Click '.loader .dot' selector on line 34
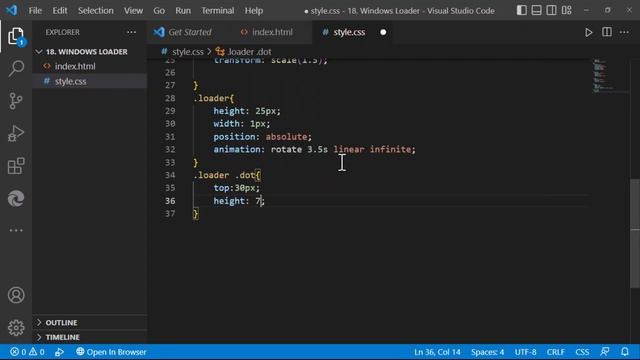Image resolution: width=640 pixels, height=360 pixels. (224, 175)
